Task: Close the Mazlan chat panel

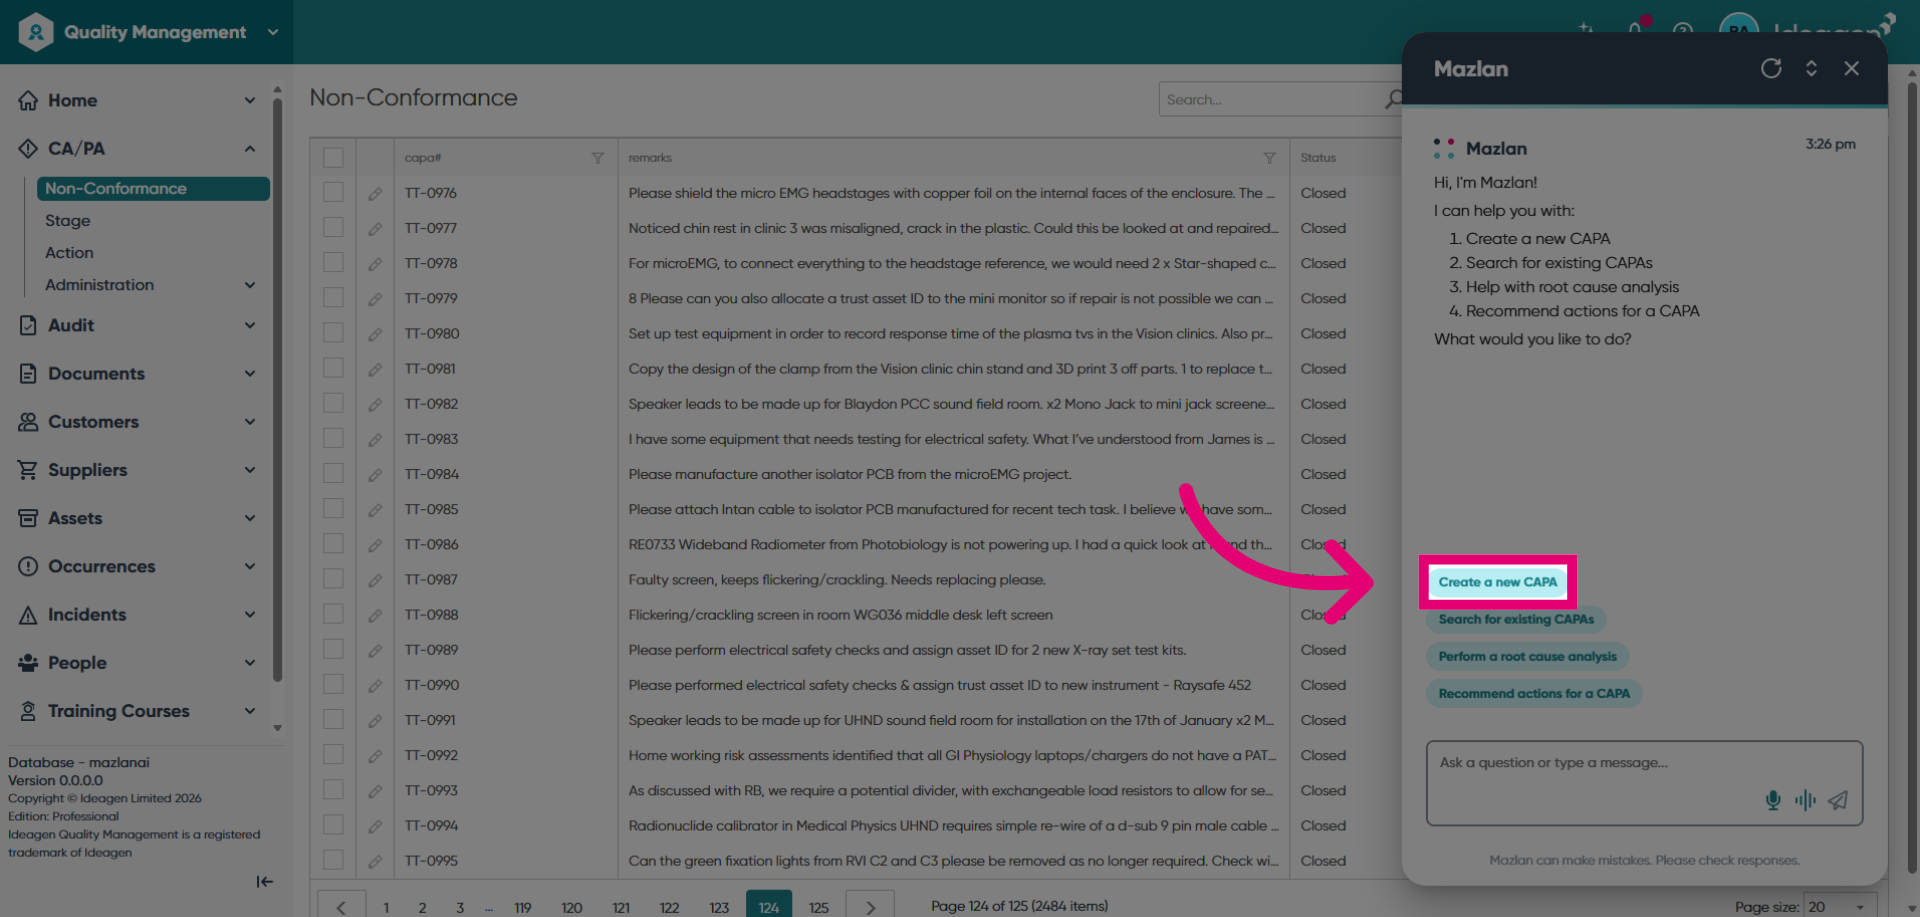Action: click(x=1852, y=68)
